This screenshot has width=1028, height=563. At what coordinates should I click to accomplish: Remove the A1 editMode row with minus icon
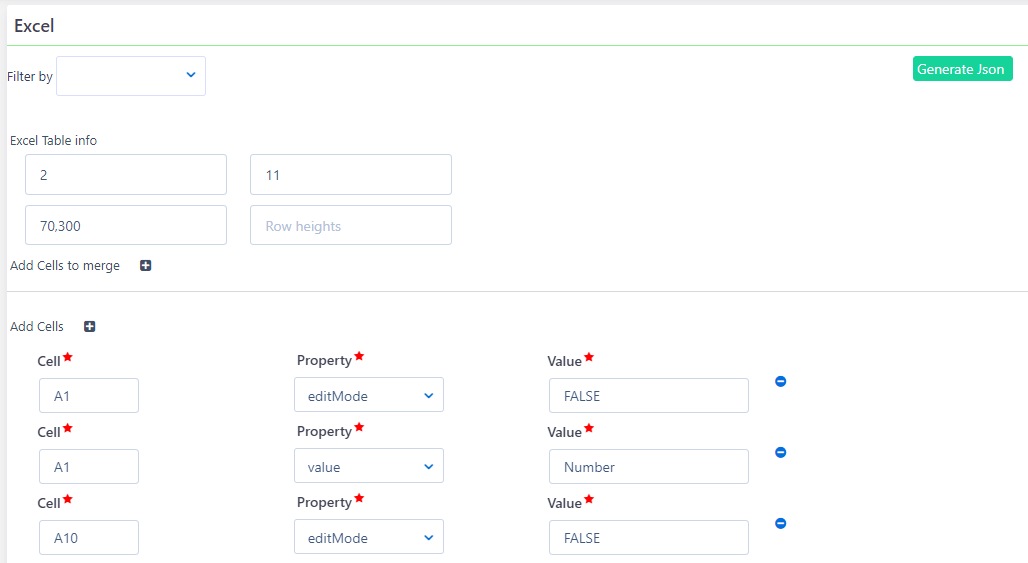pyautogui.click(x=780, y=381)
